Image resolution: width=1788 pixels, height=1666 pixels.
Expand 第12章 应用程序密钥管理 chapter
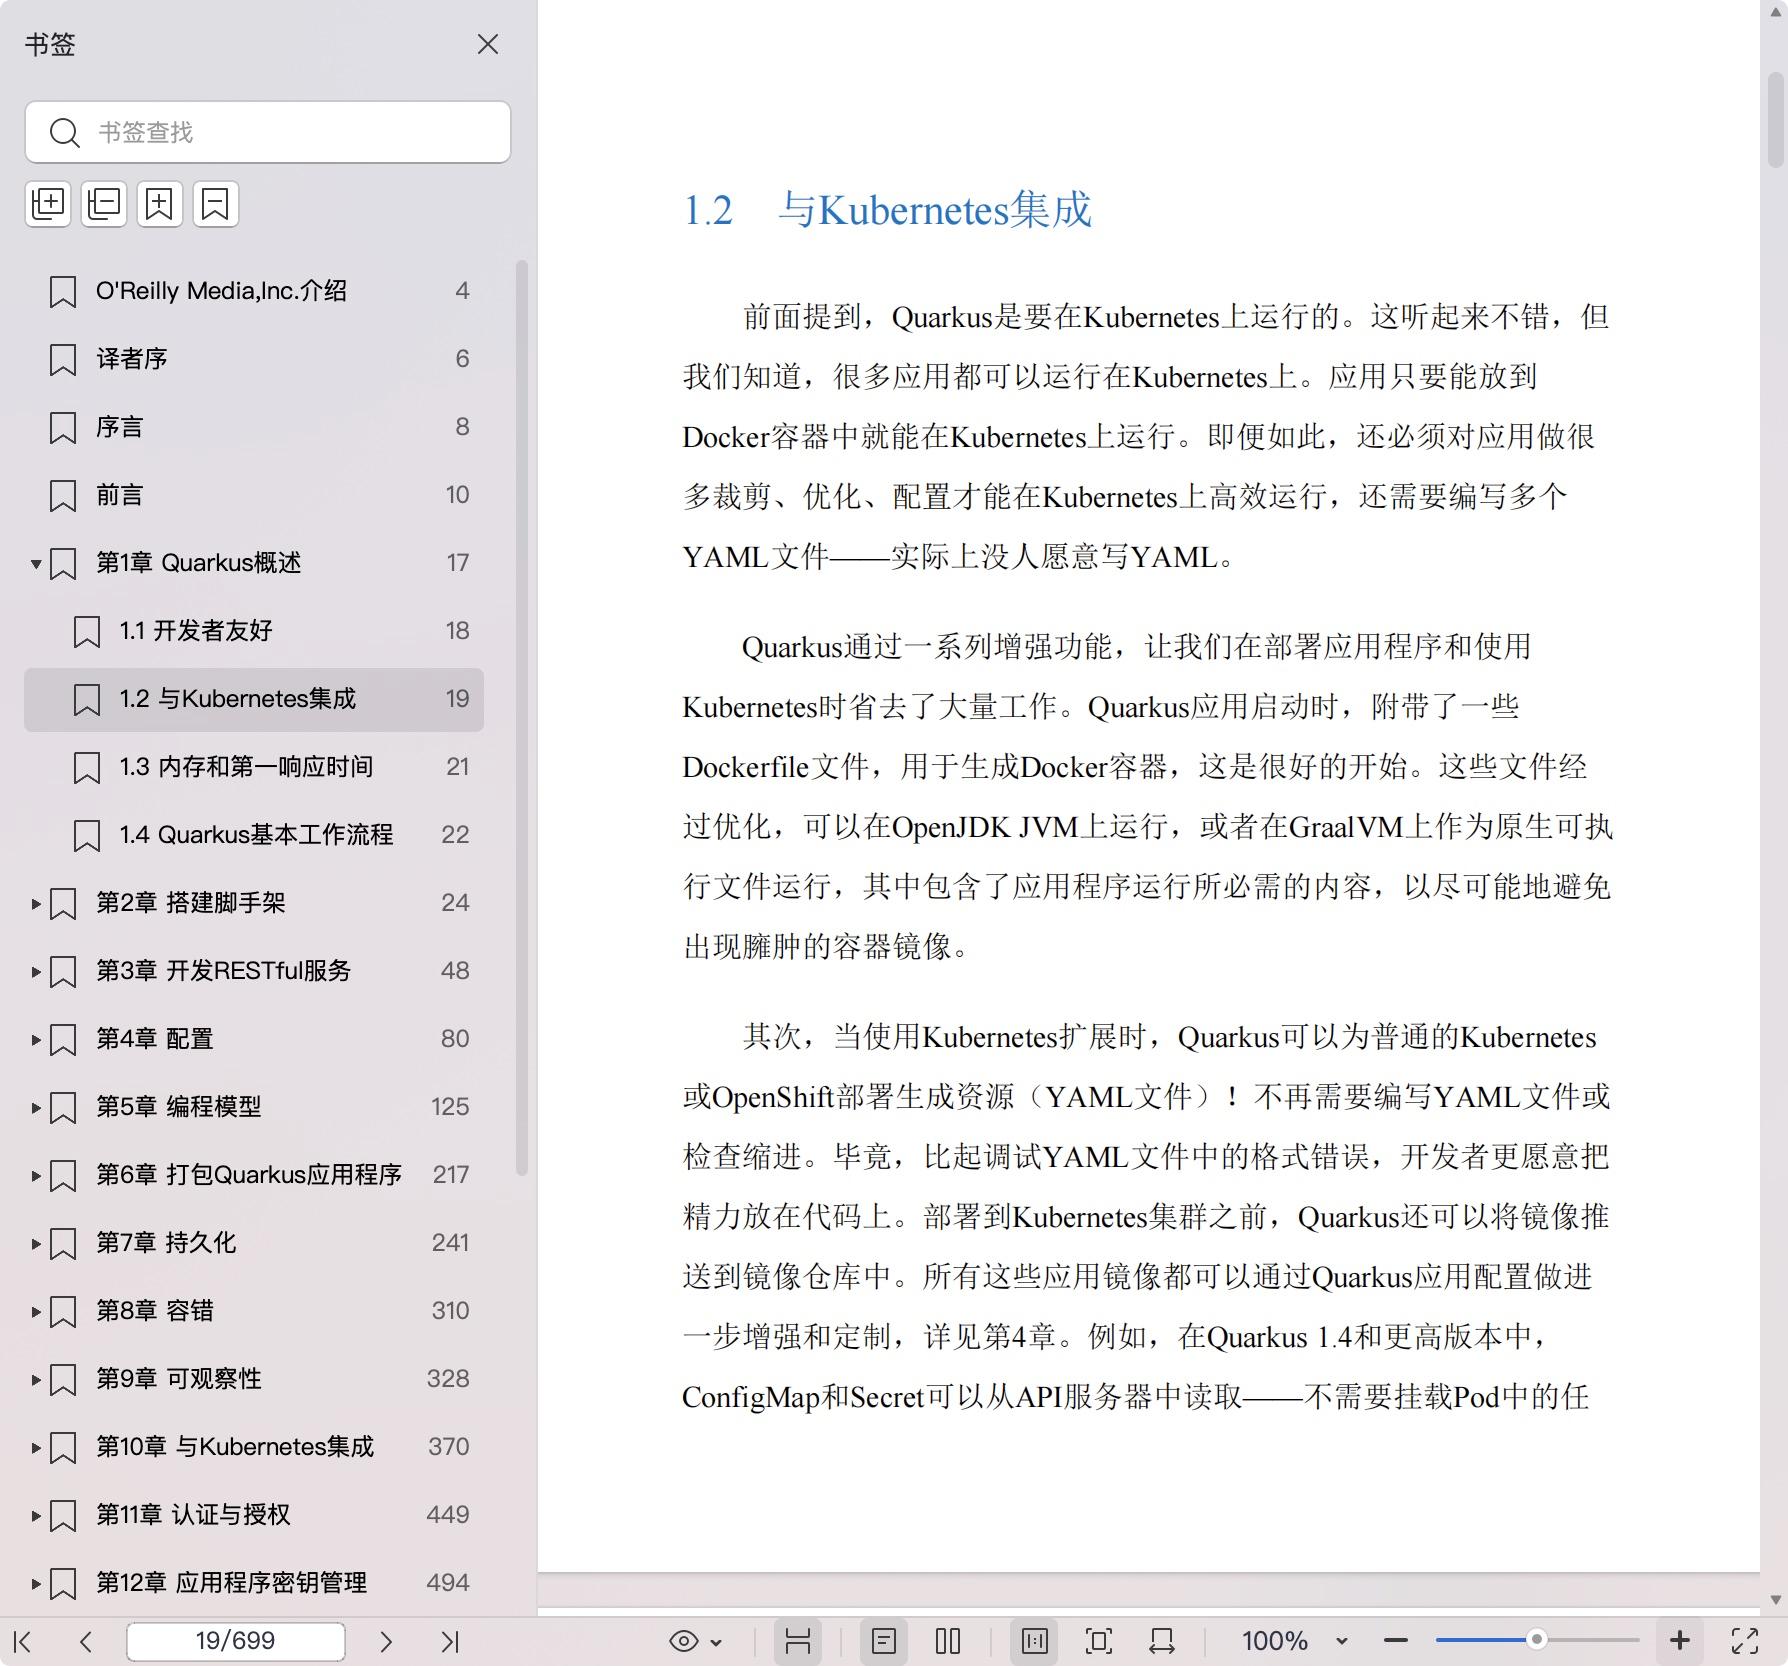coord(36,1584)
